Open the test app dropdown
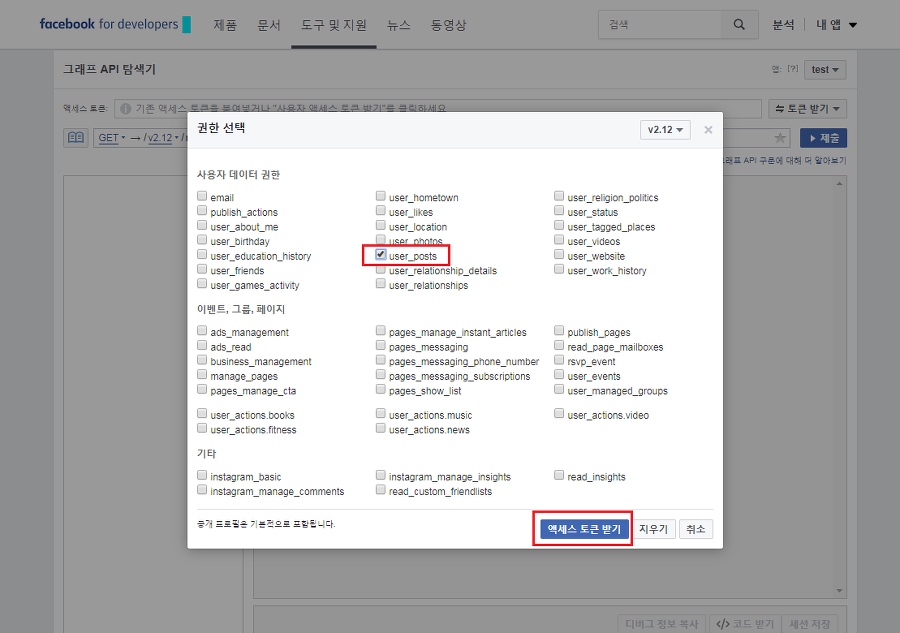The height and width of the screenshot is (633, 900). click(x=825, y=69)
